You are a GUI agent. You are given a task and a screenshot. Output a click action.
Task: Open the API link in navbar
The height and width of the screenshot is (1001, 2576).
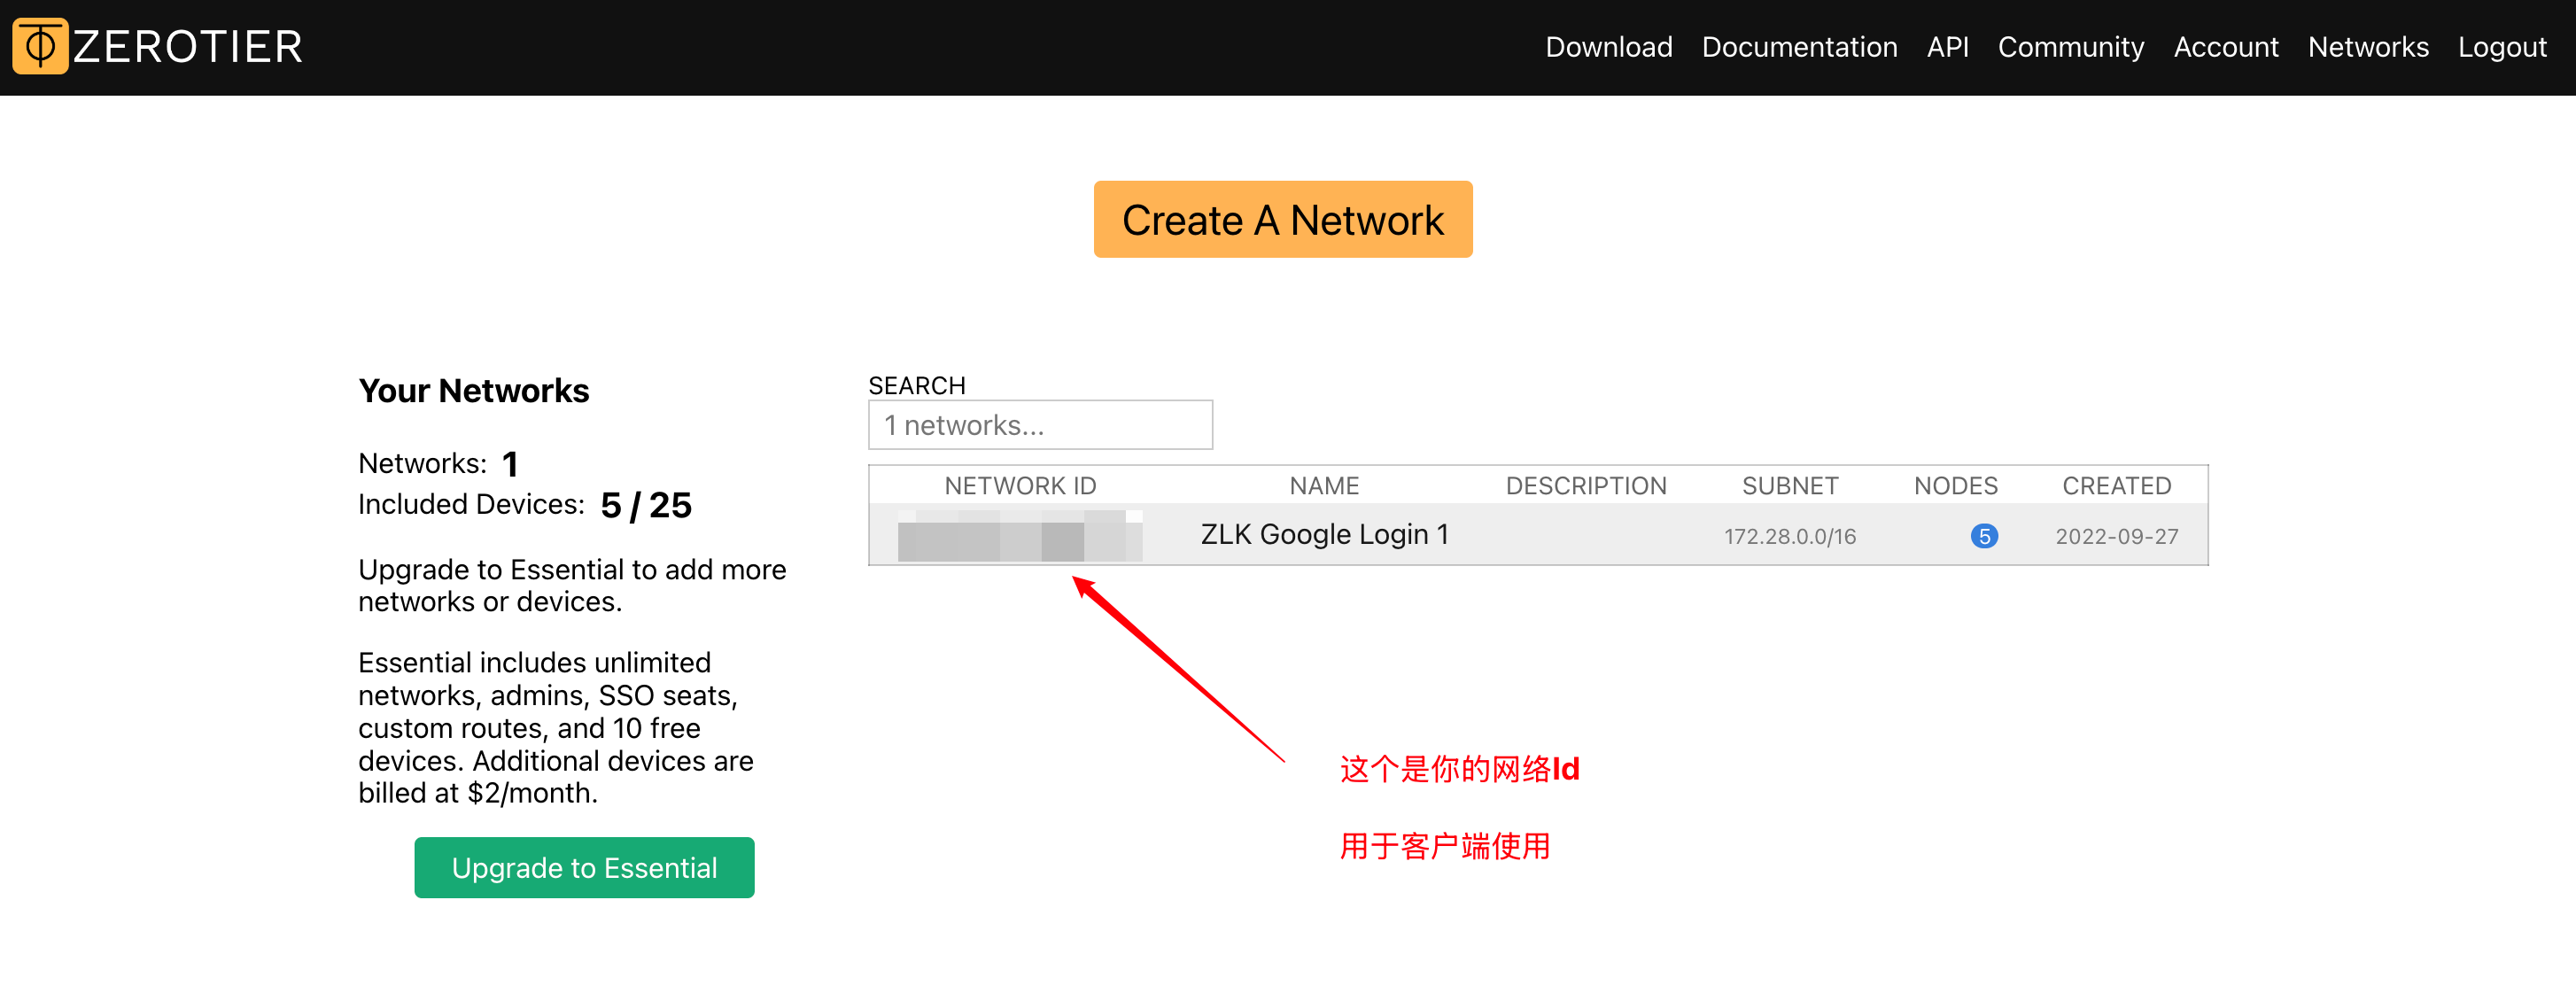[1947, 47]
